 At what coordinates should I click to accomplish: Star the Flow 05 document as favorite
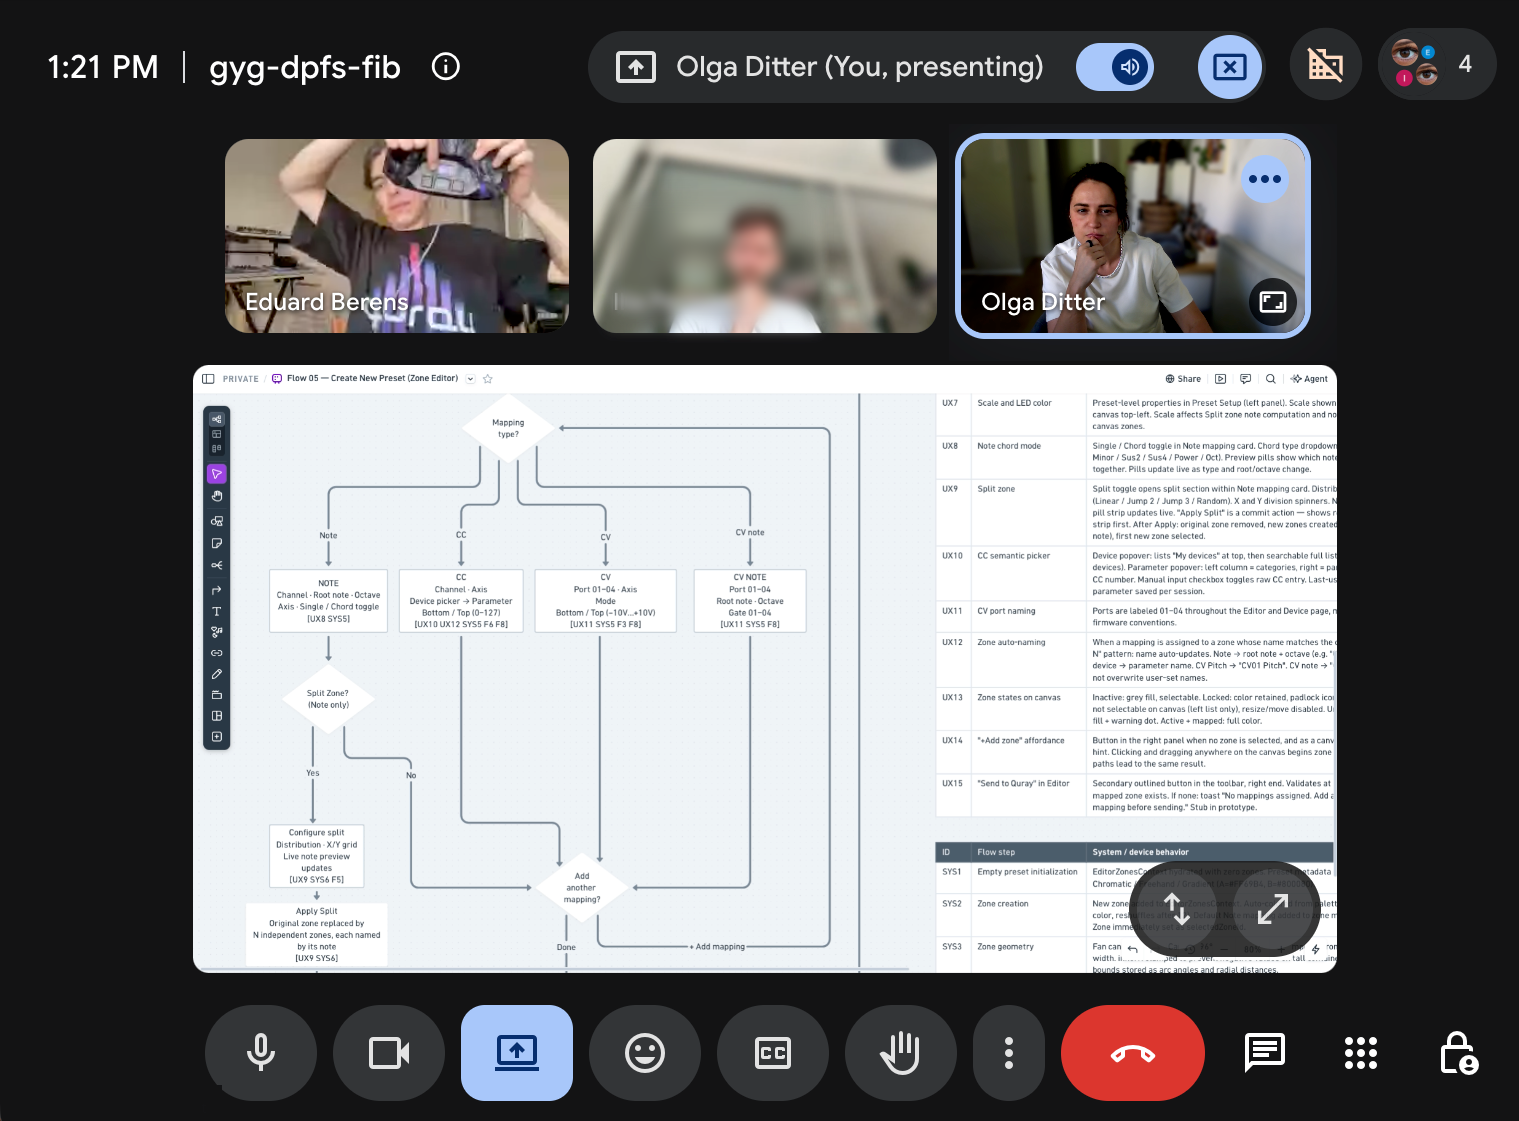(x=488, y=379)
